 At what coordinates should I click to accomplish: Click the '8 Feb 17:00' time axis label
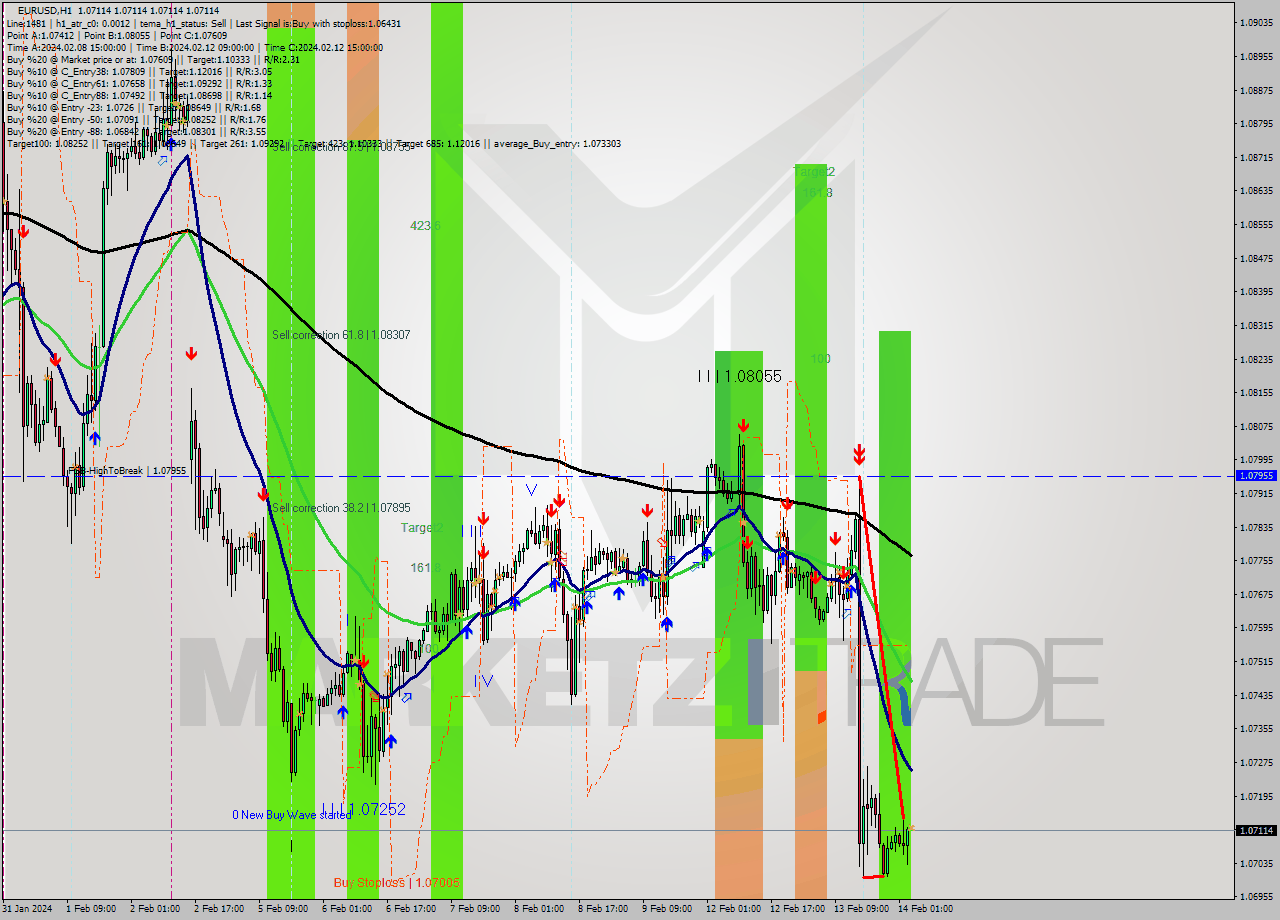(602, 909)
